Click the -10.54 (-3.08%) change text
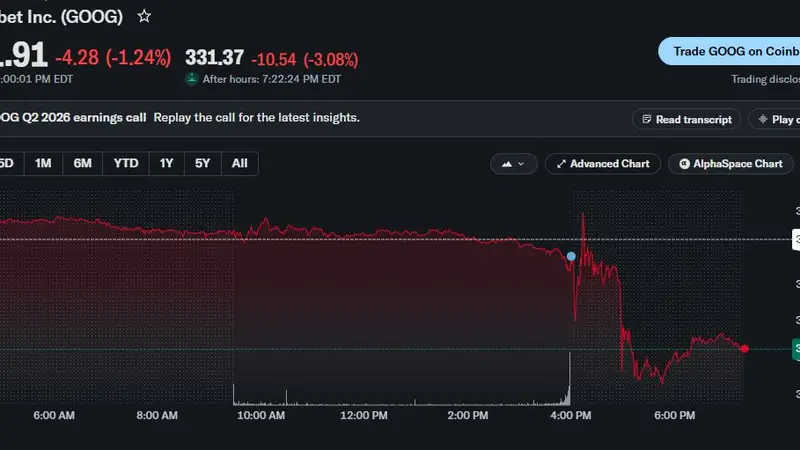This screenshot has width=800, height=450. tap(305, 60)
